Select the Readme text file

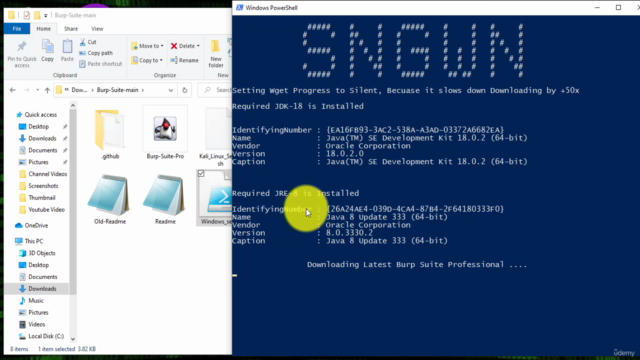(x=165, y=199)
